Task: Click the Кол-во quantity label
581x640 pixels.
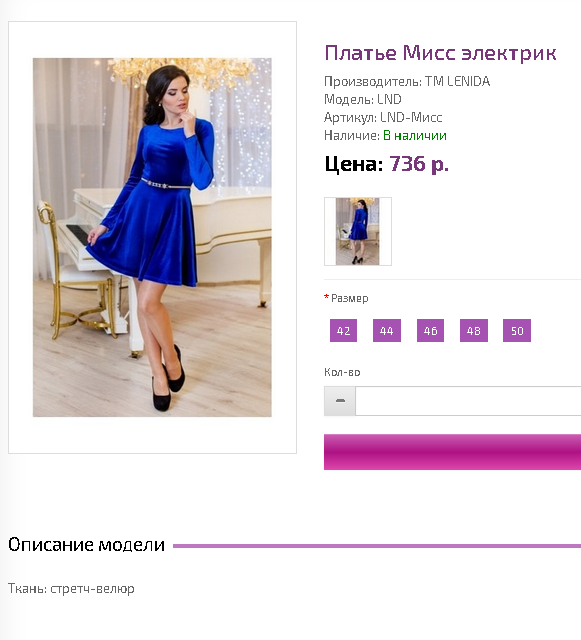Action: 342,372
